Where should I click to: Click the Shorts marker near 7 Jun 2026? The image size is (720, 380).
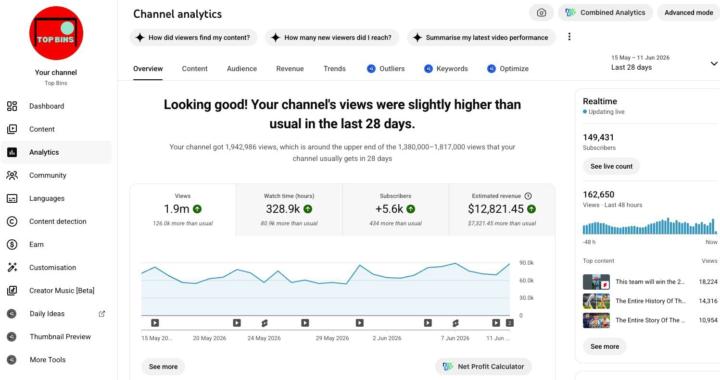pos(456,323)
